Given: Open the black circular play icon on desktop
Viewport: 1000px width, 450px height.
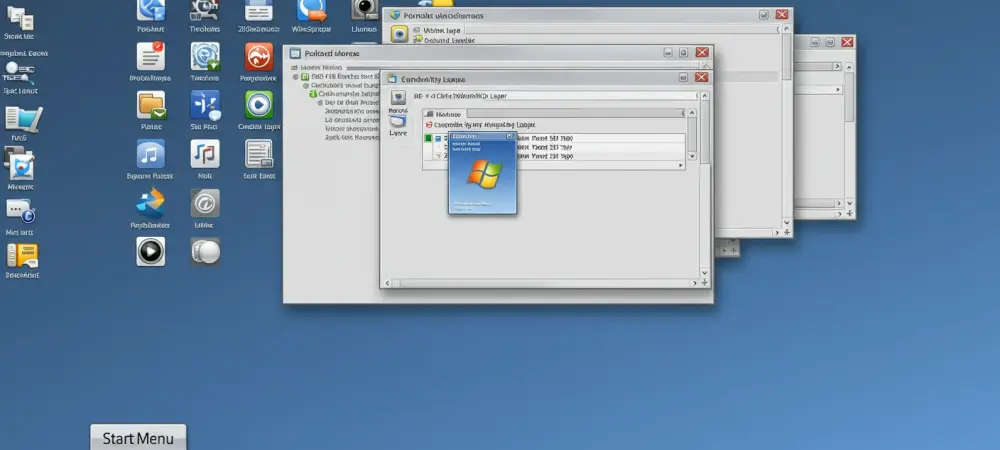Looking at the screenshot, I should 151,251.
